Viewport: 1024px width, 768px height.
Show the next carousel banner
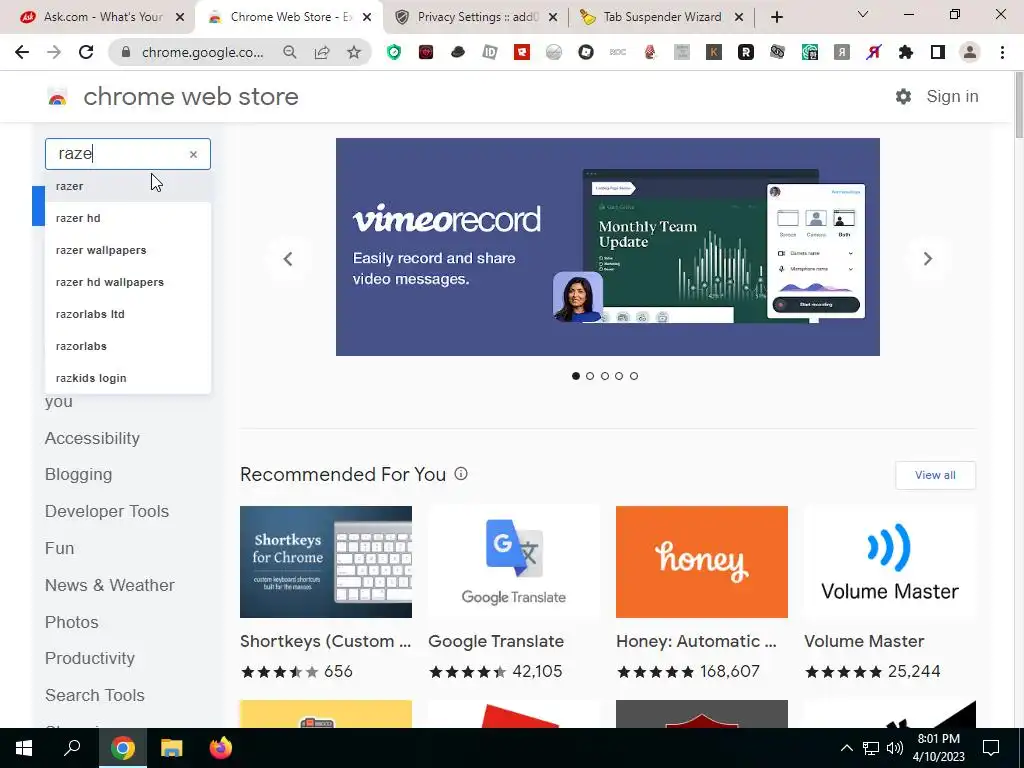pyautogui.click(x=927, y=259)
